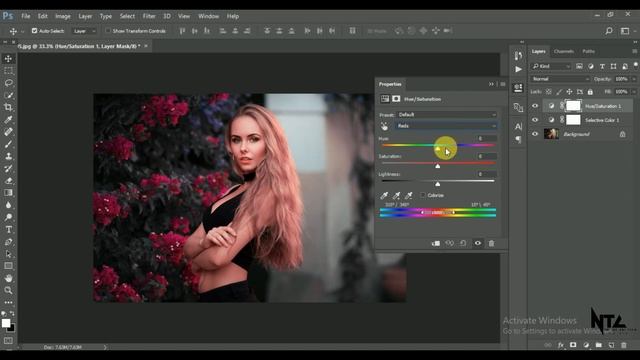Click the create new layer button

[x=611, y=345]
